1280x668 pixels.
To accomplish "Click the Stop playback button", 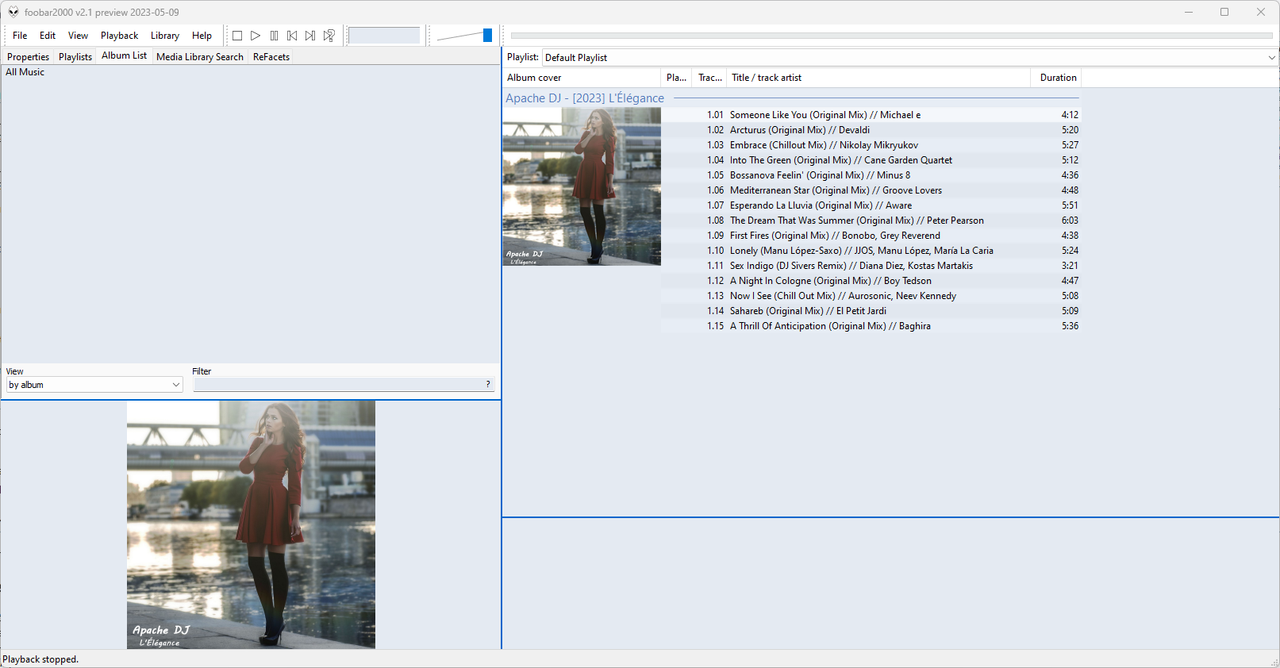I will tap(237, 36).
